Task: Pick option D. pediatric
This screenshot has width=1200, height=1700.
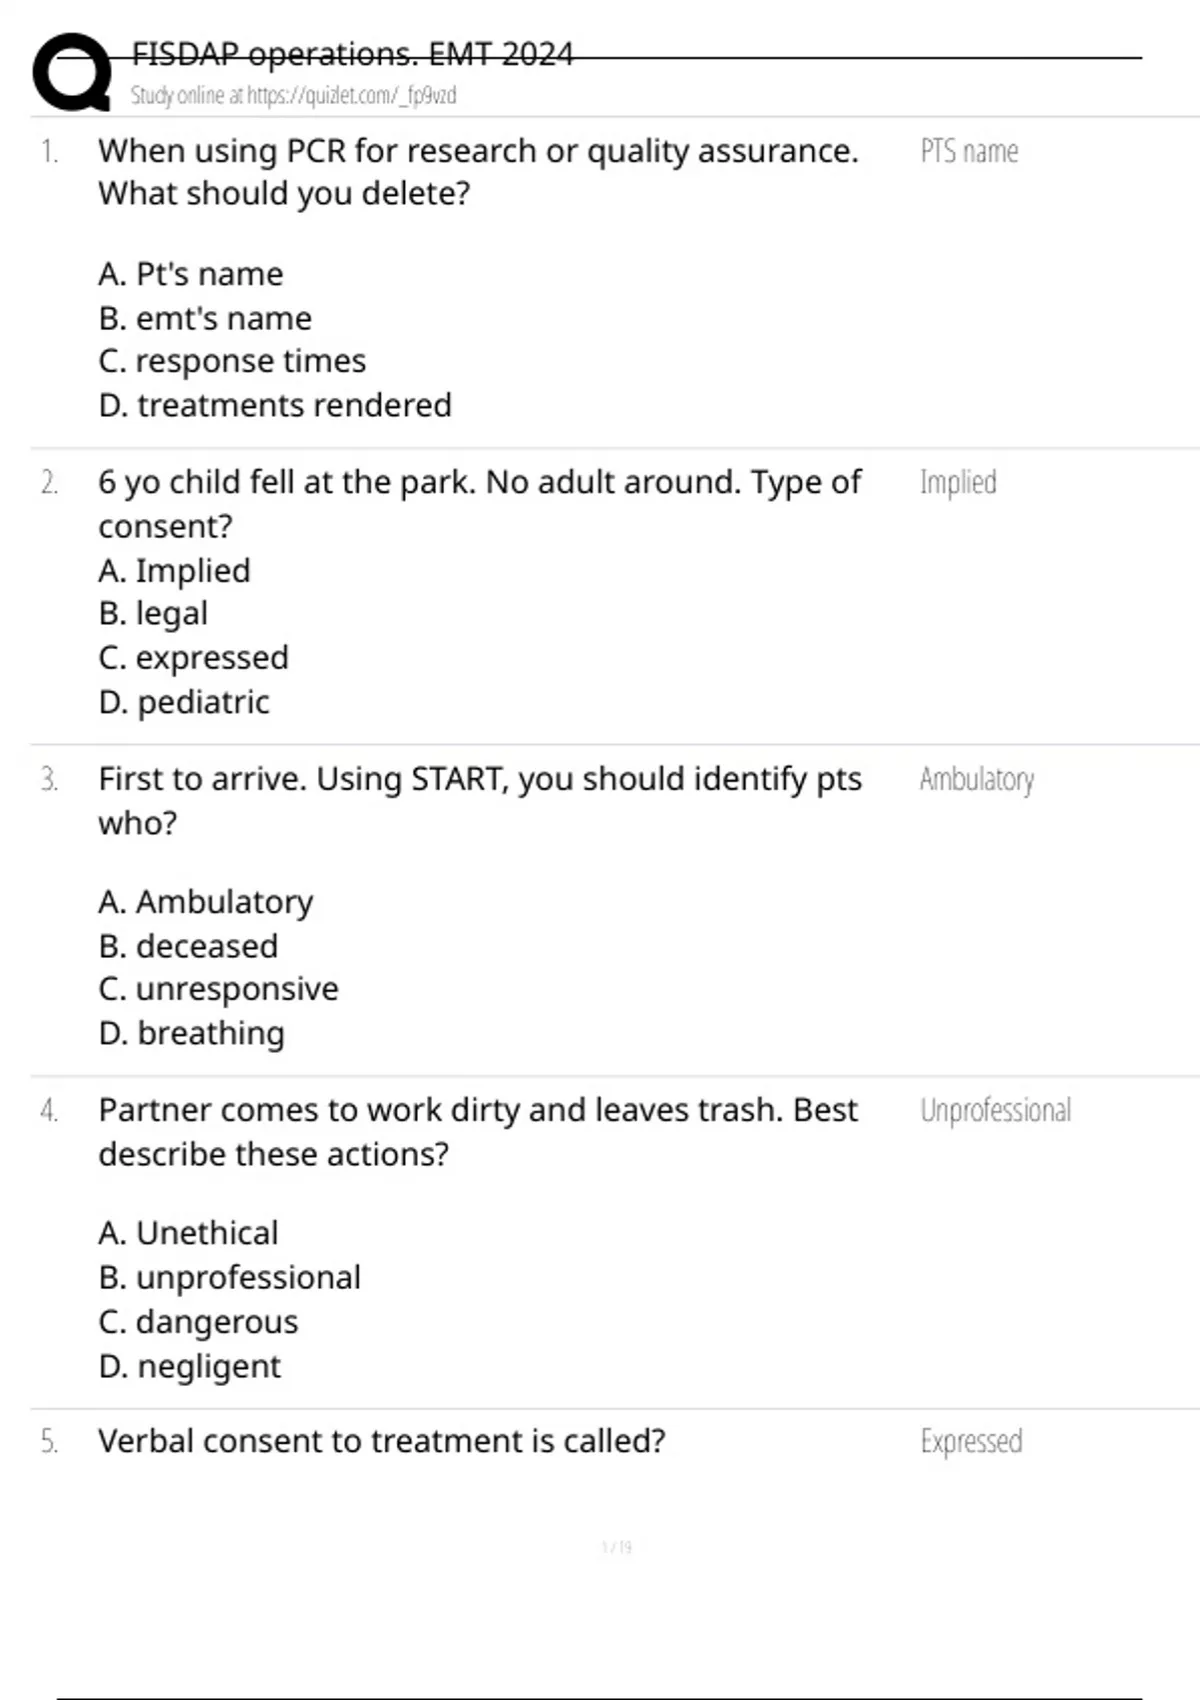Action: pos(184,702)
